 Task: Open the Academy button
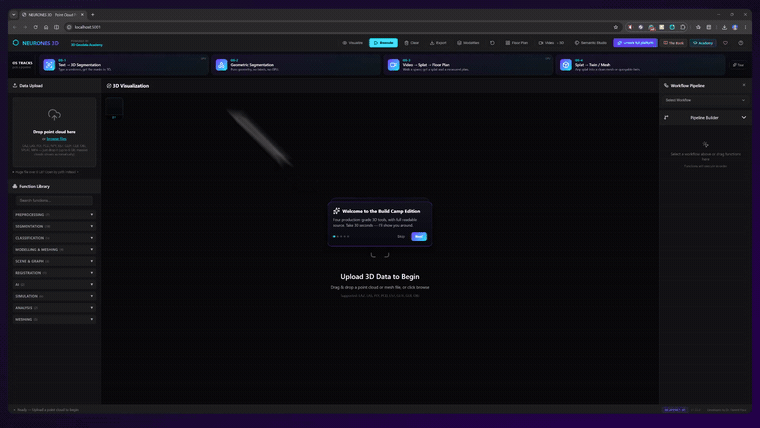click(x=703, y=43)
